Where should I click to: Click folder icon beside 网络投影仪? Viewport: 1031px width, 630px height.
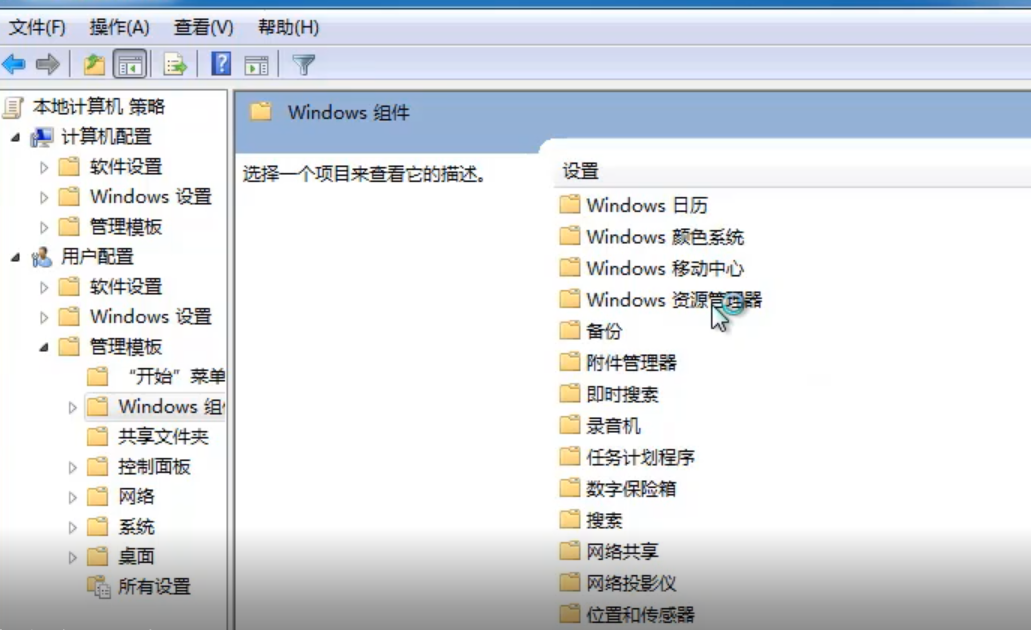(569, 582)
